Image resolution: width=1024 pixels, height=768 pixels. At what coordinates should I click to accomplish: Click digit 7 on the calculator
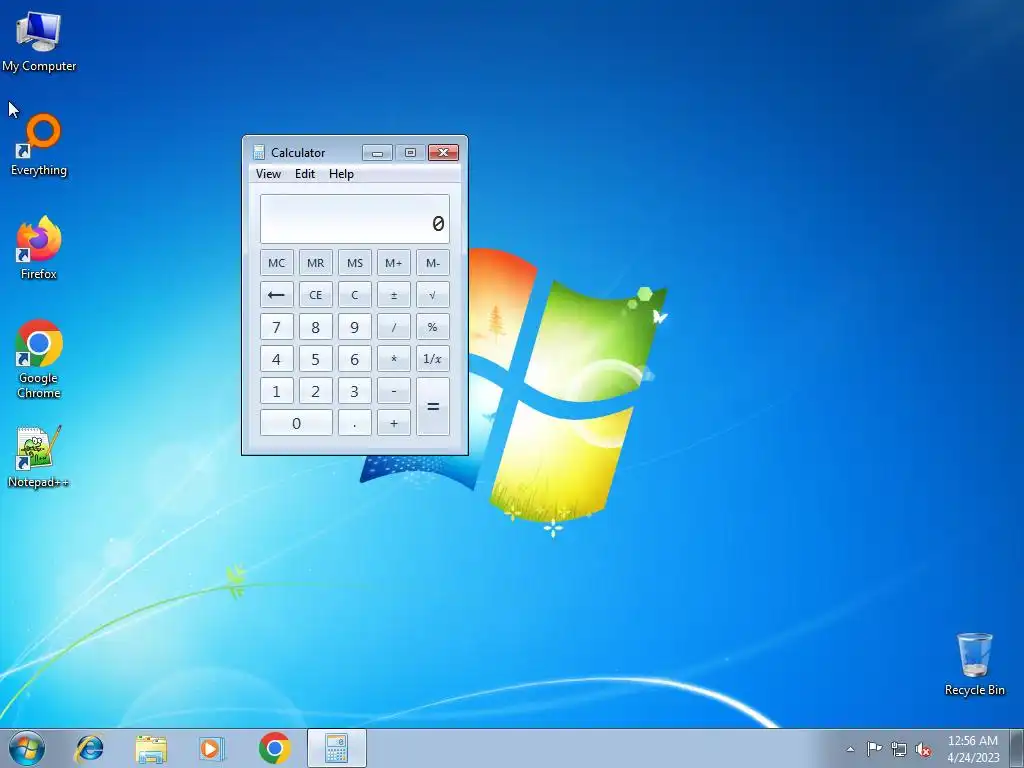coord(277,327)
